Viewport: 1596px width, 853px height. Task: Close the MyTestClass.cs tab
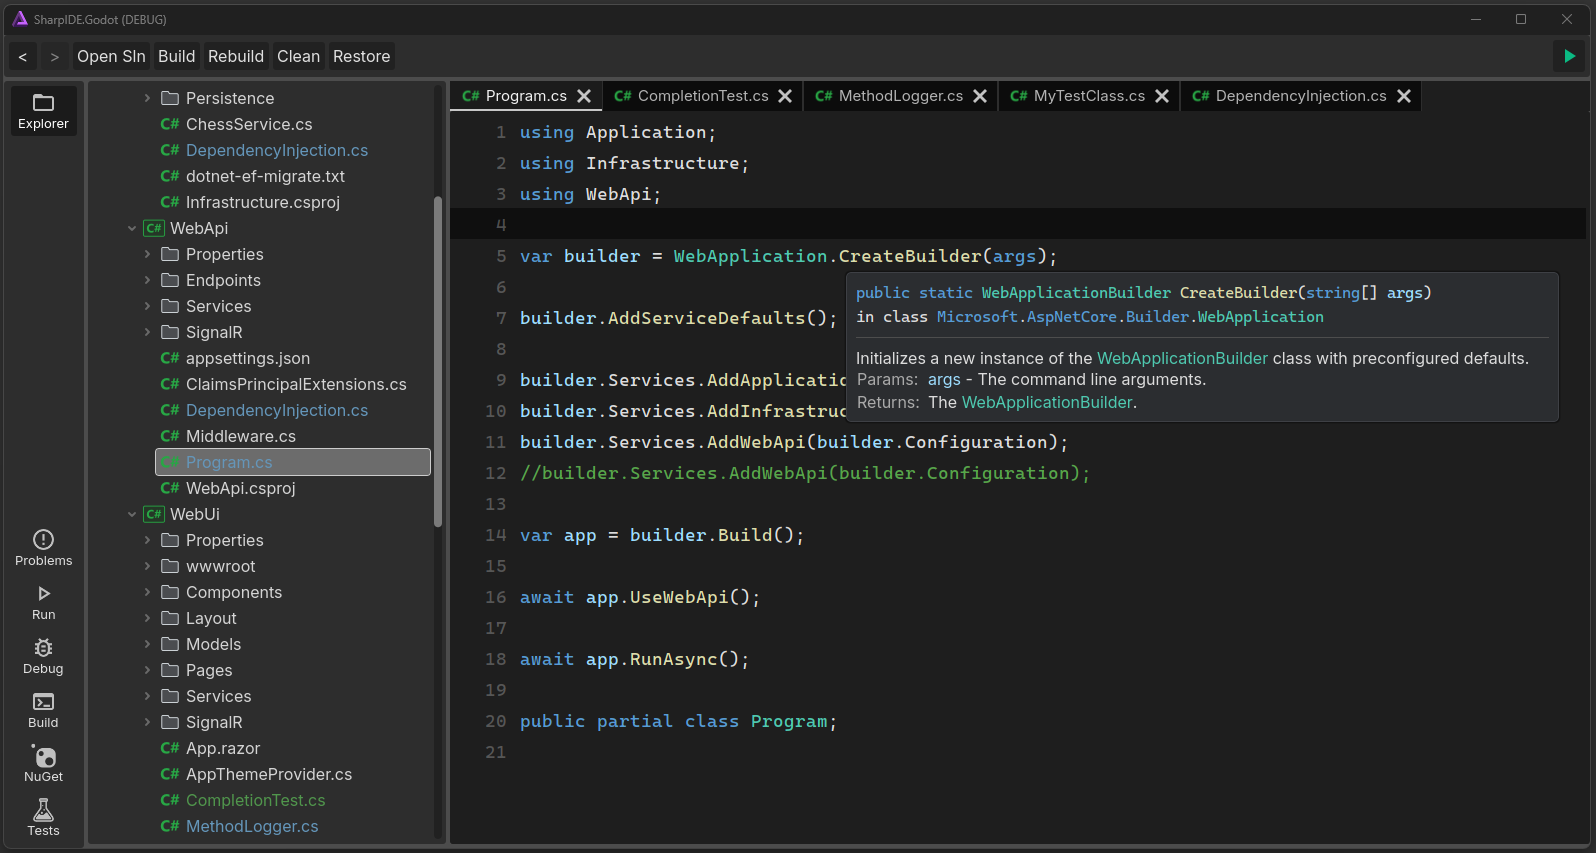pos(1162,96)
